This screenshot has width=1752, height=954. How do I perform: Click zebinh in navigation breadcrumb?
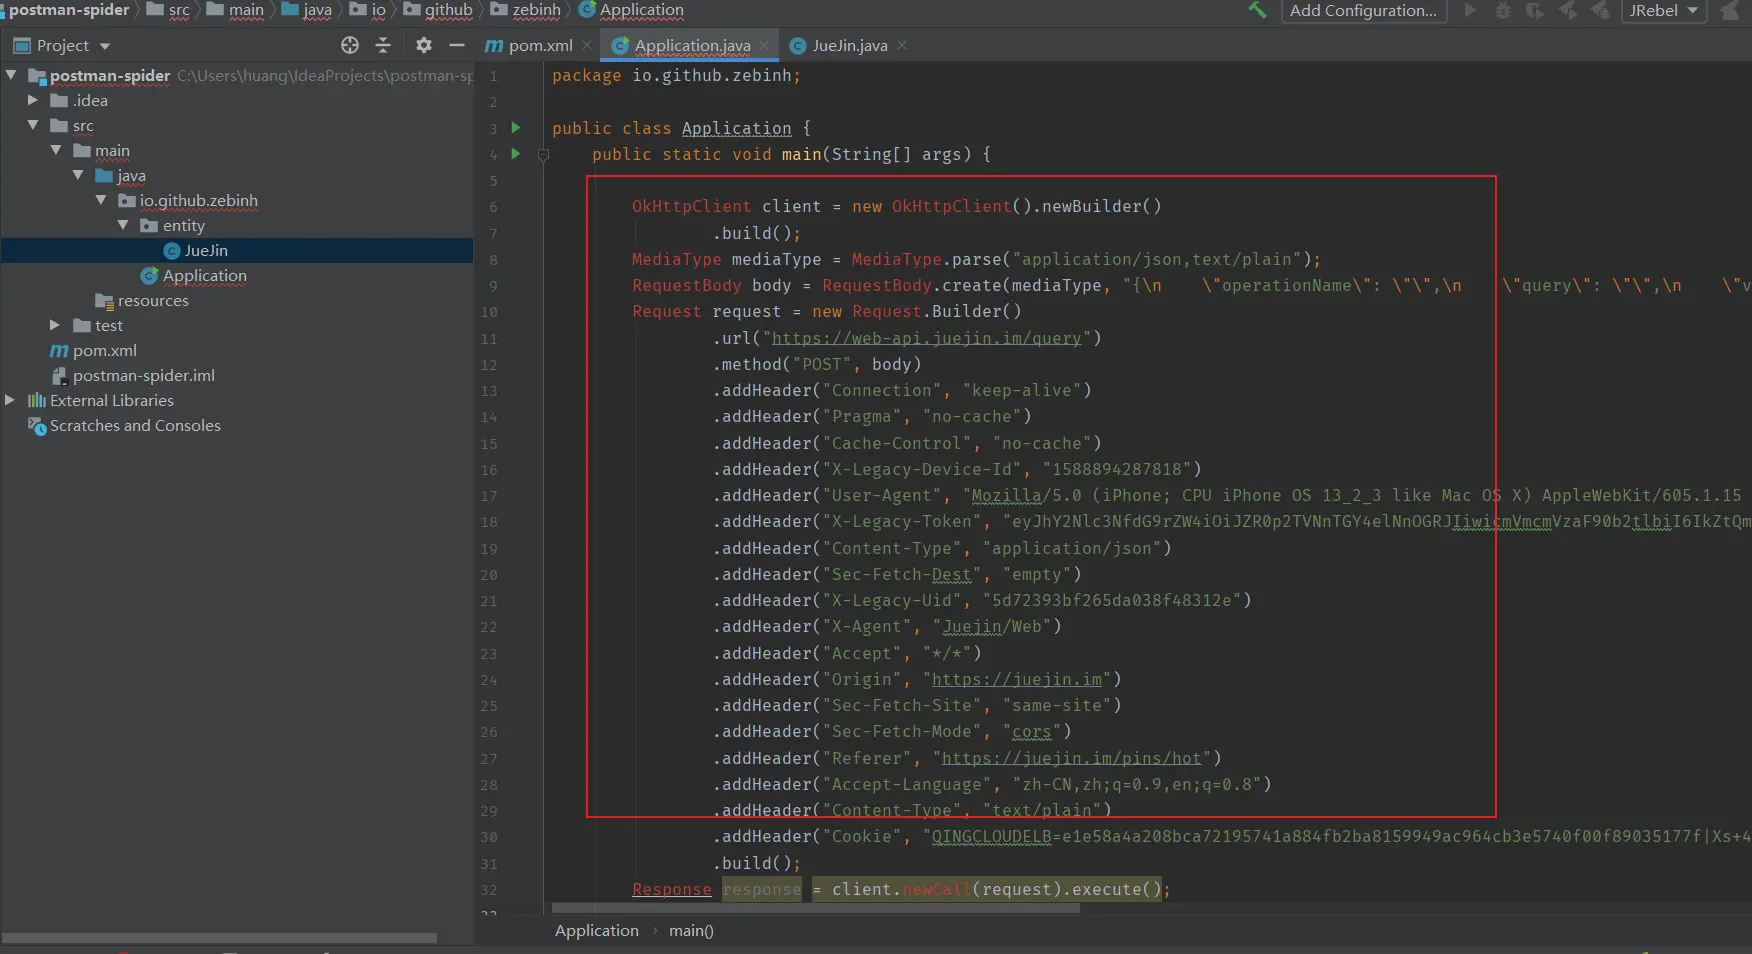[536, 10]
